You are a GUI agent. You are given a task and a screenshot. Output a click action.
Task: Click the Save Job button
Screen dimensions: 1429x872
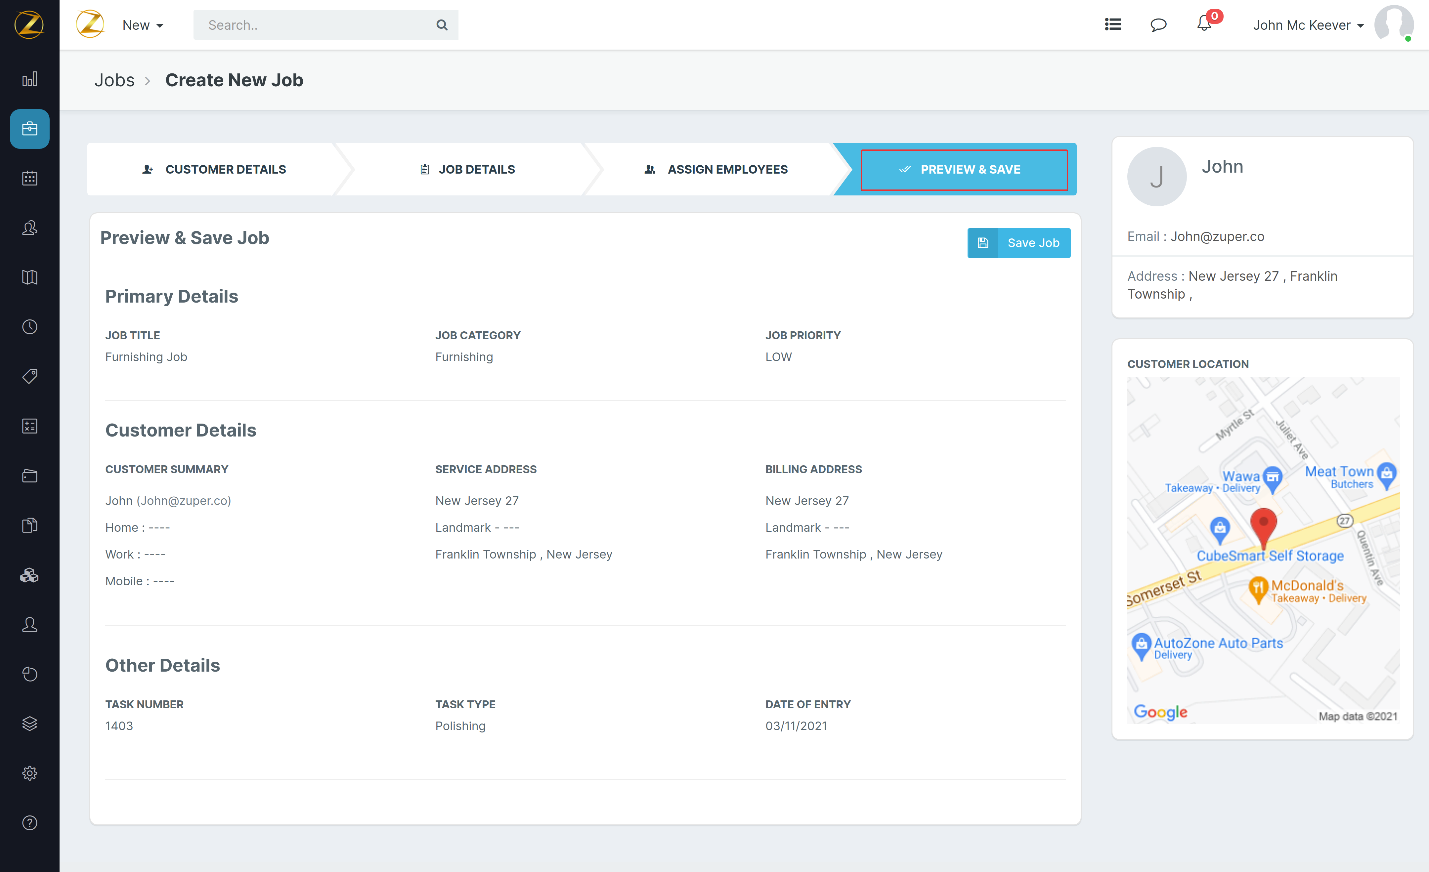click(1019, 243)
